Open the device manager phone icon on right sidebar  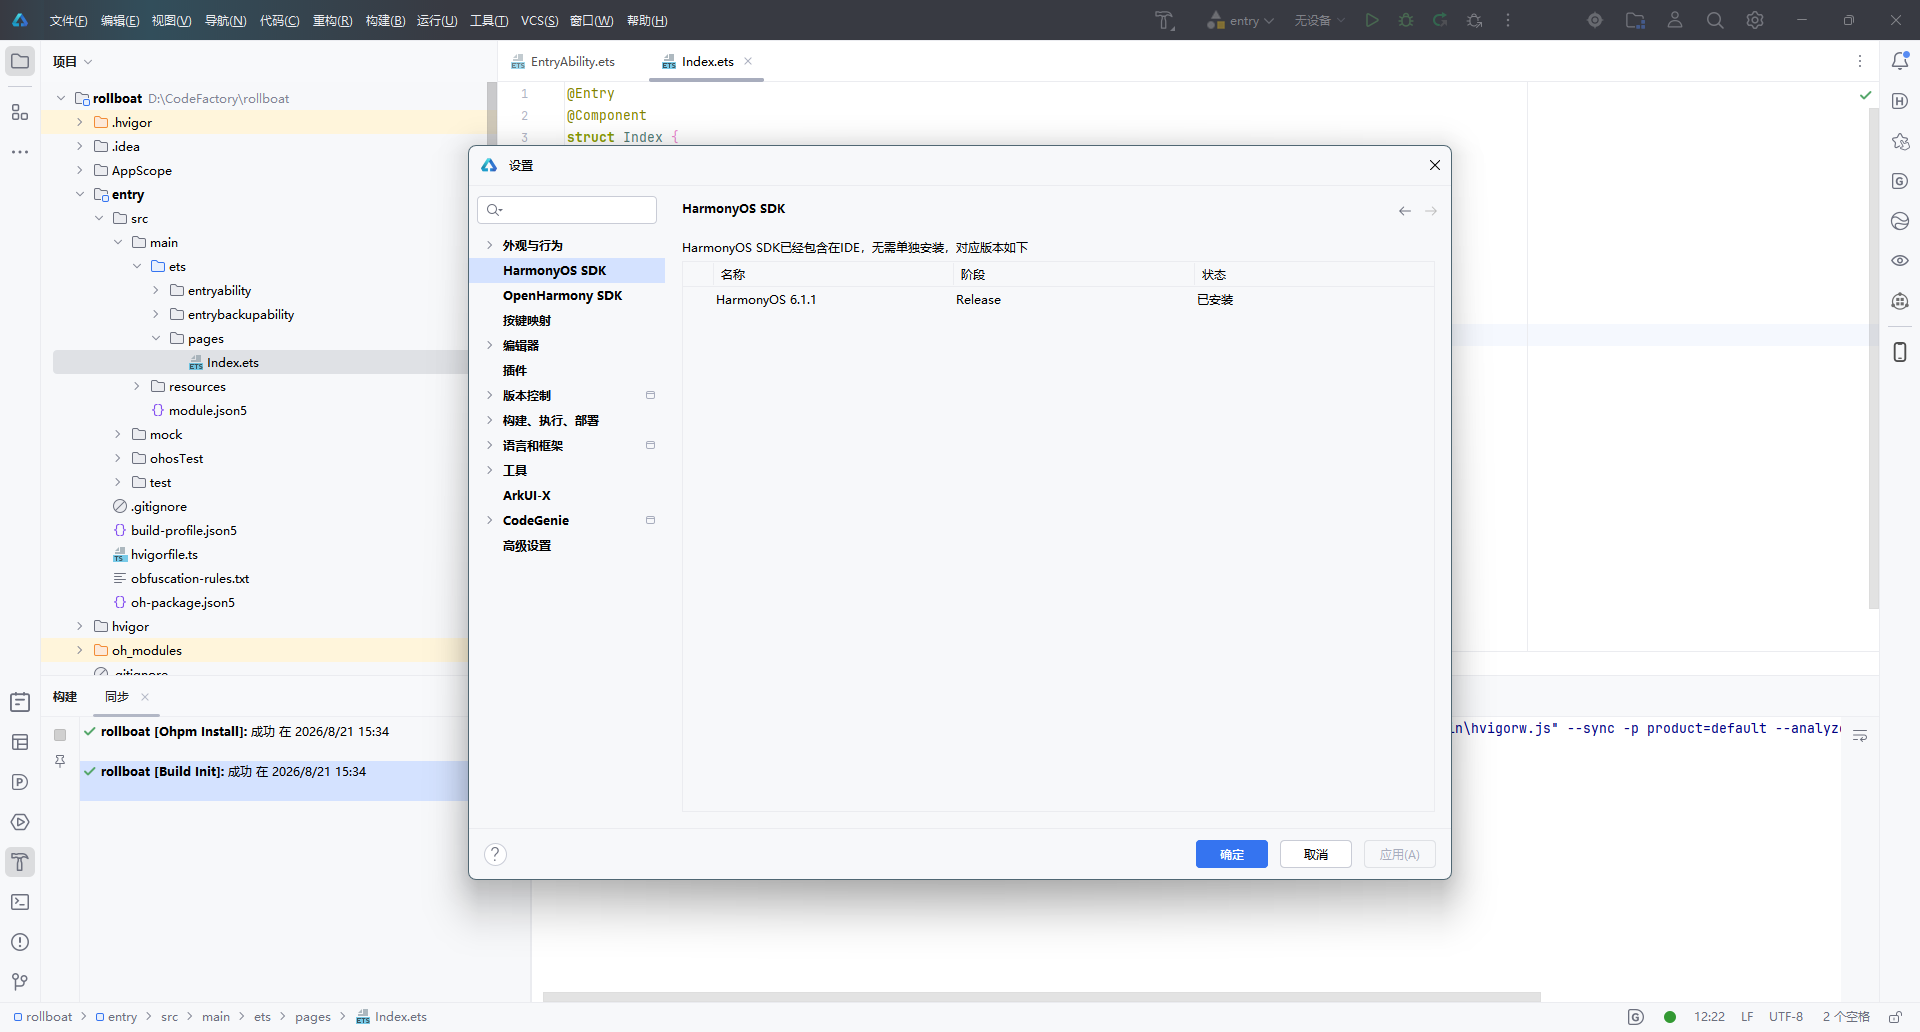1900,352
